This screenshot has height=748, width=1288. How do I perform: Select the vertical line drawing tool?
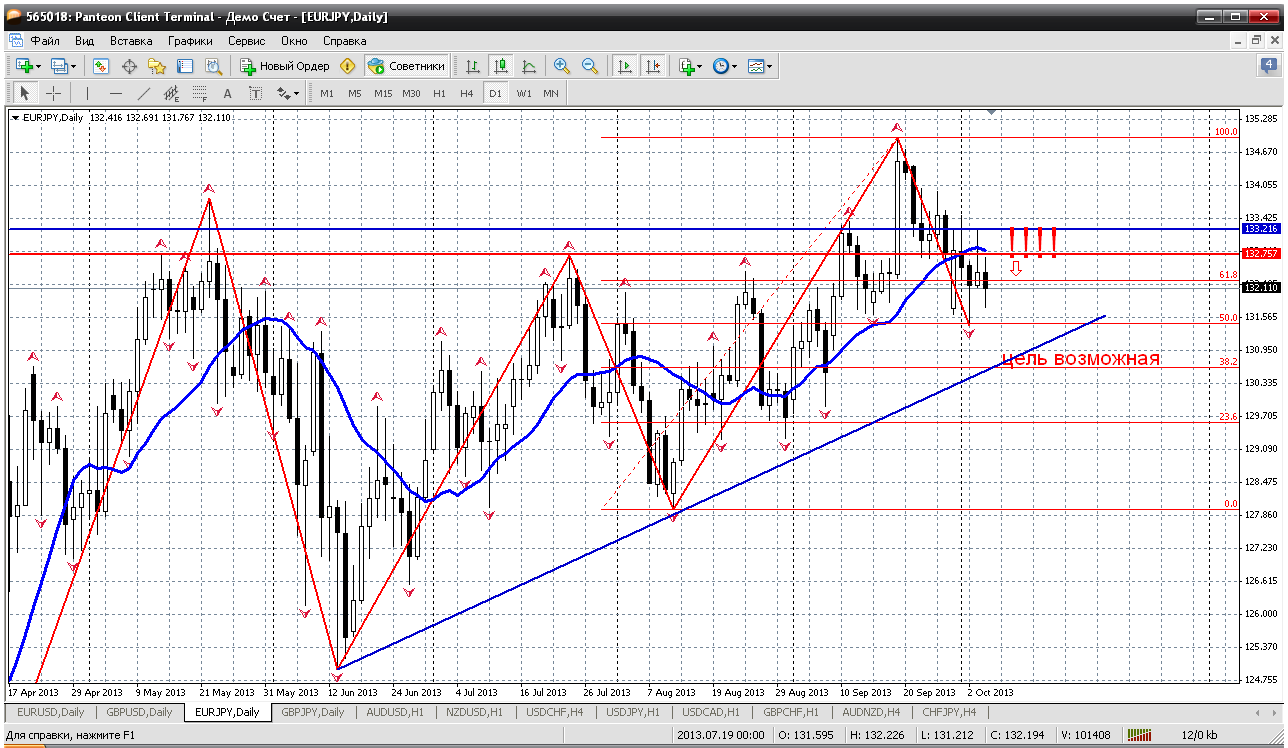[87, 93]
